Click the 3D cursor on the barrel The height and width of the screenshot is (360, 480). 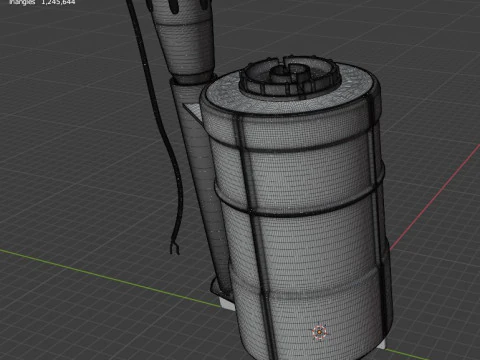pyautogui.click(x=319, y=332)
